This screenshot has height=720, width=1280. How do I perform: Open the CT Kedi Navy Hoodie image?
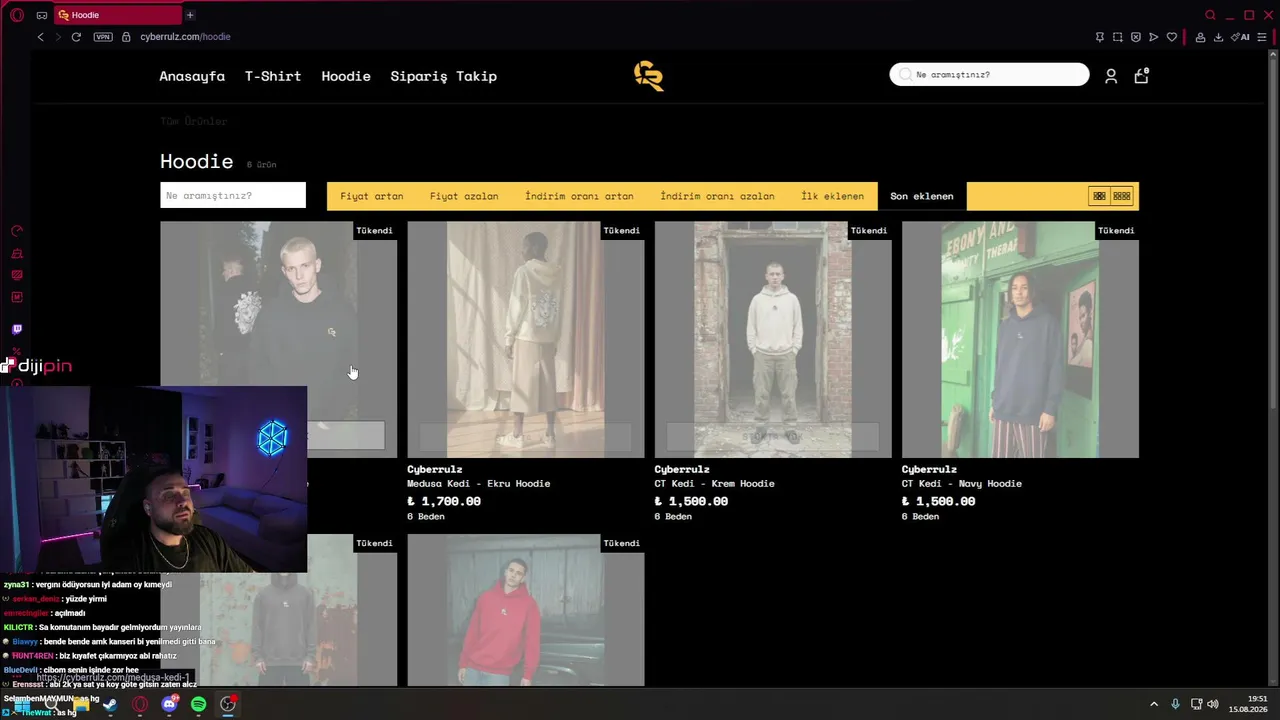(x=1020, y=339)
